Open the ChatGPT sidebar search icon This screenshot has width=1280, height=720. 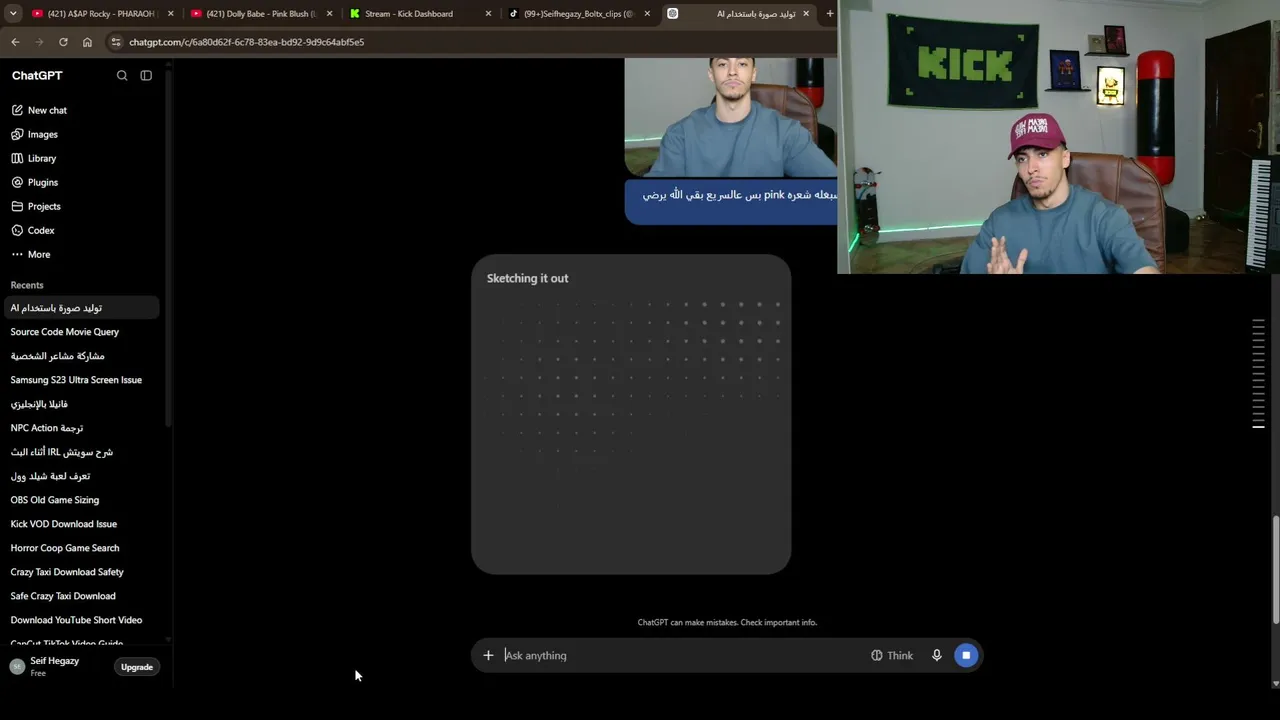(122, 76)
